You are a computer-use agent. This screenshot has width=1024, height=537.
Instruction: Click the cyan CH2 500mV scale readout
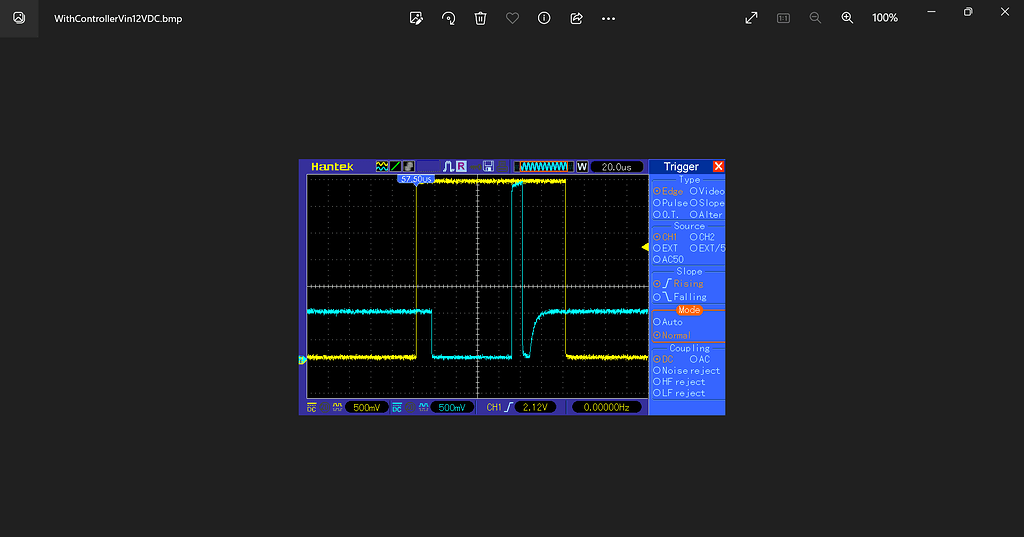[x=451, y=408]
